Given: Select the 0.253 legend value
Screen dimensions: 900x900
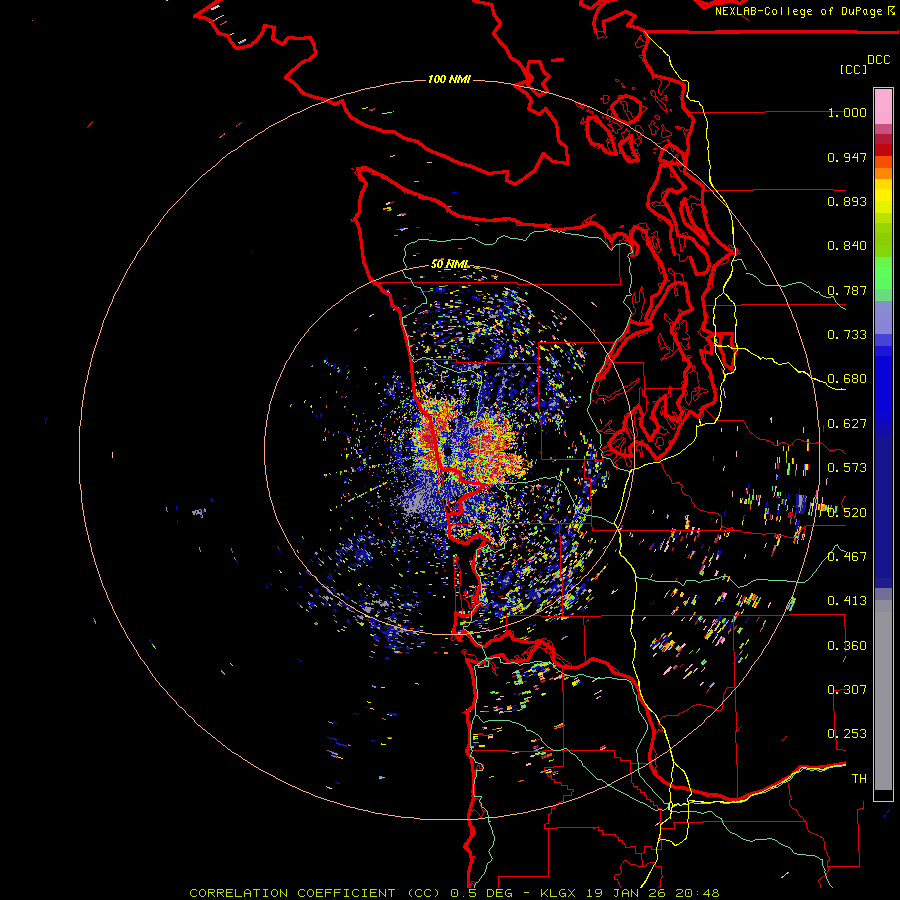Looking at the screenshot, I should point(847,734).
